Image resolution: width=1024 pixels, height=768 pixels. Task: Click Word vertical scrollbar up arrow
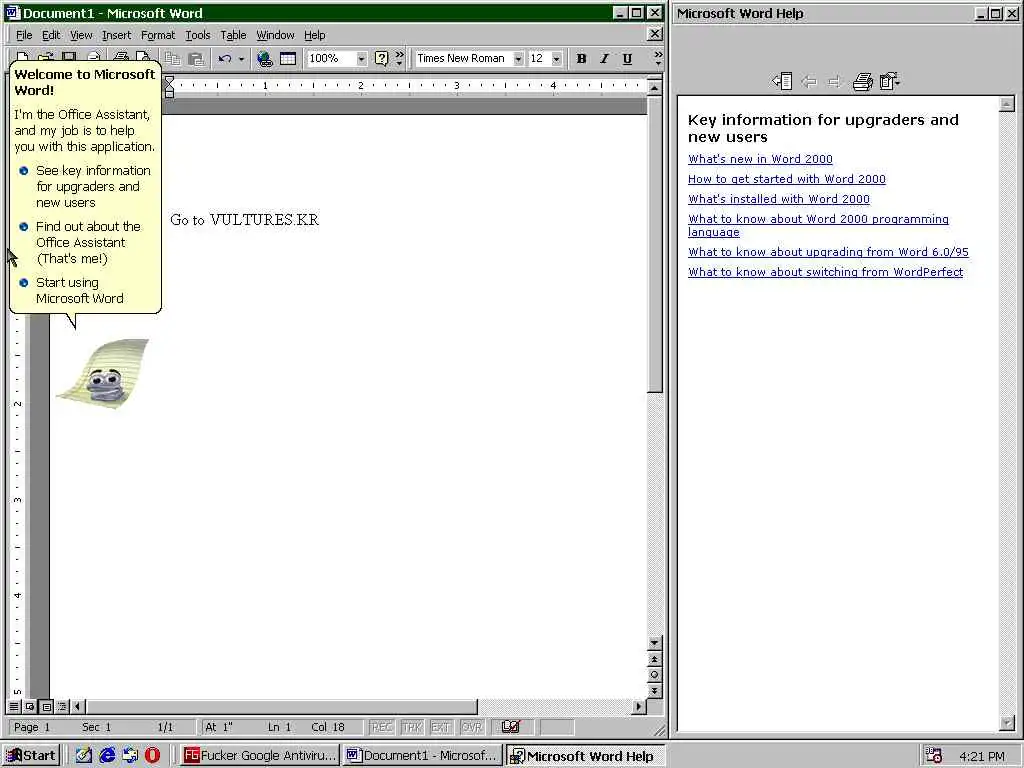[x=654, y=87]
